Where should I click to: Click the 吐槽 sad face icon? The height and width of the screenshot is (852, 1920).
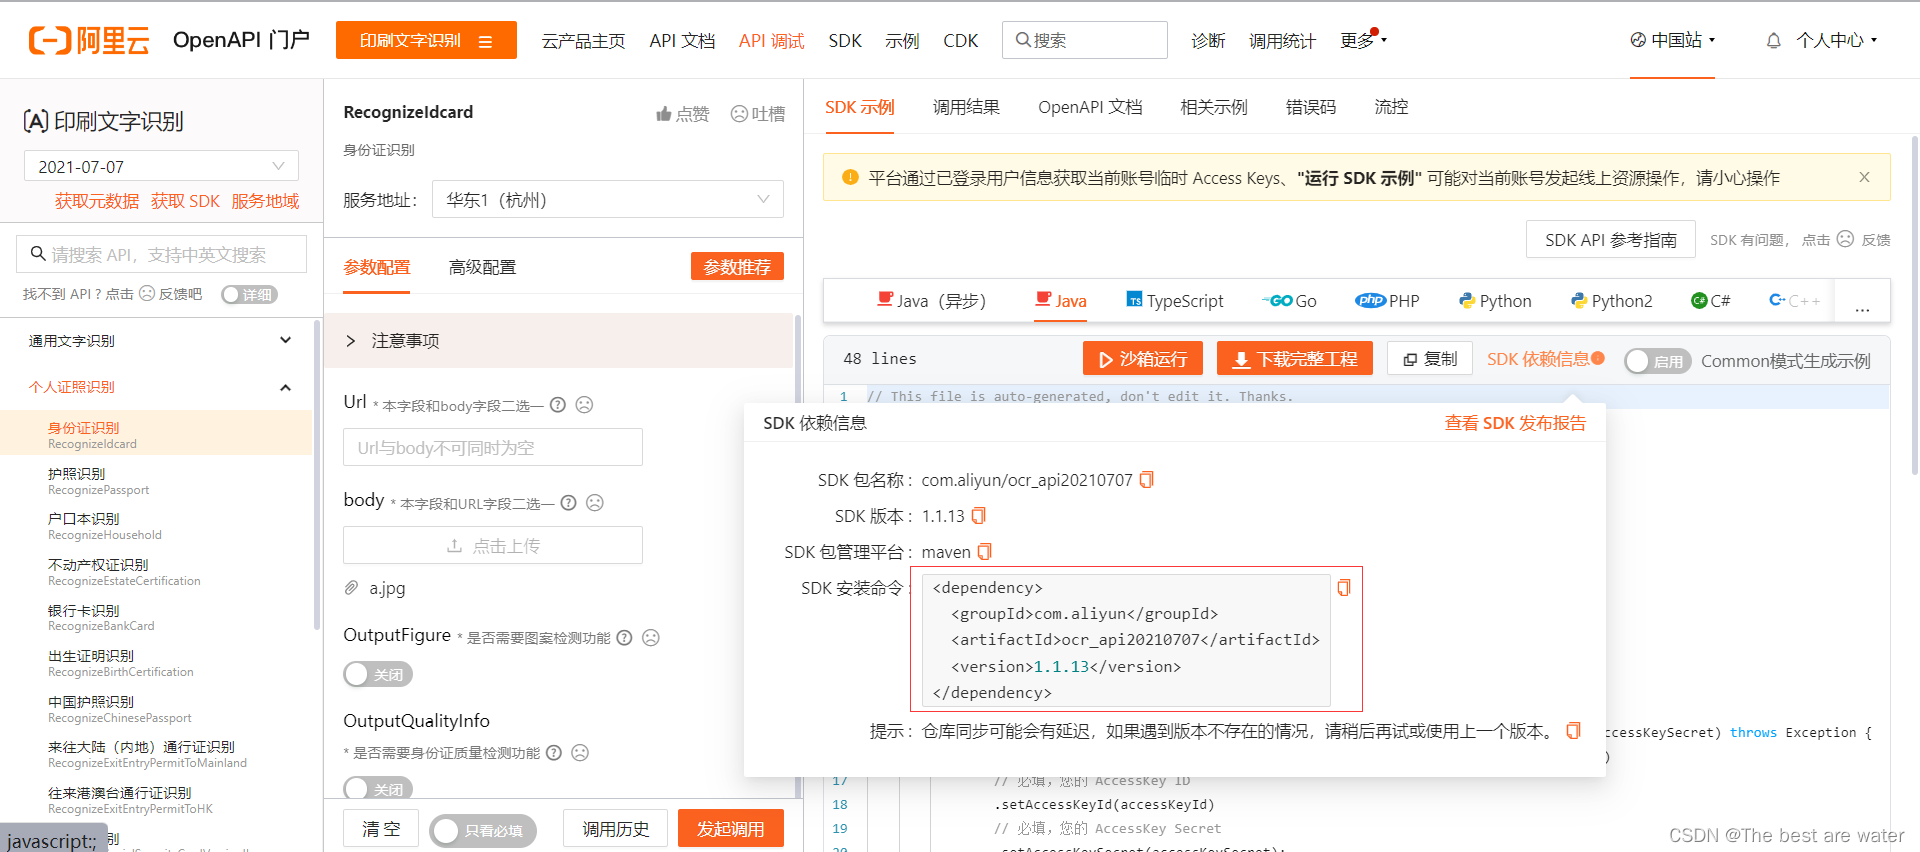click(x=739, y=114)
